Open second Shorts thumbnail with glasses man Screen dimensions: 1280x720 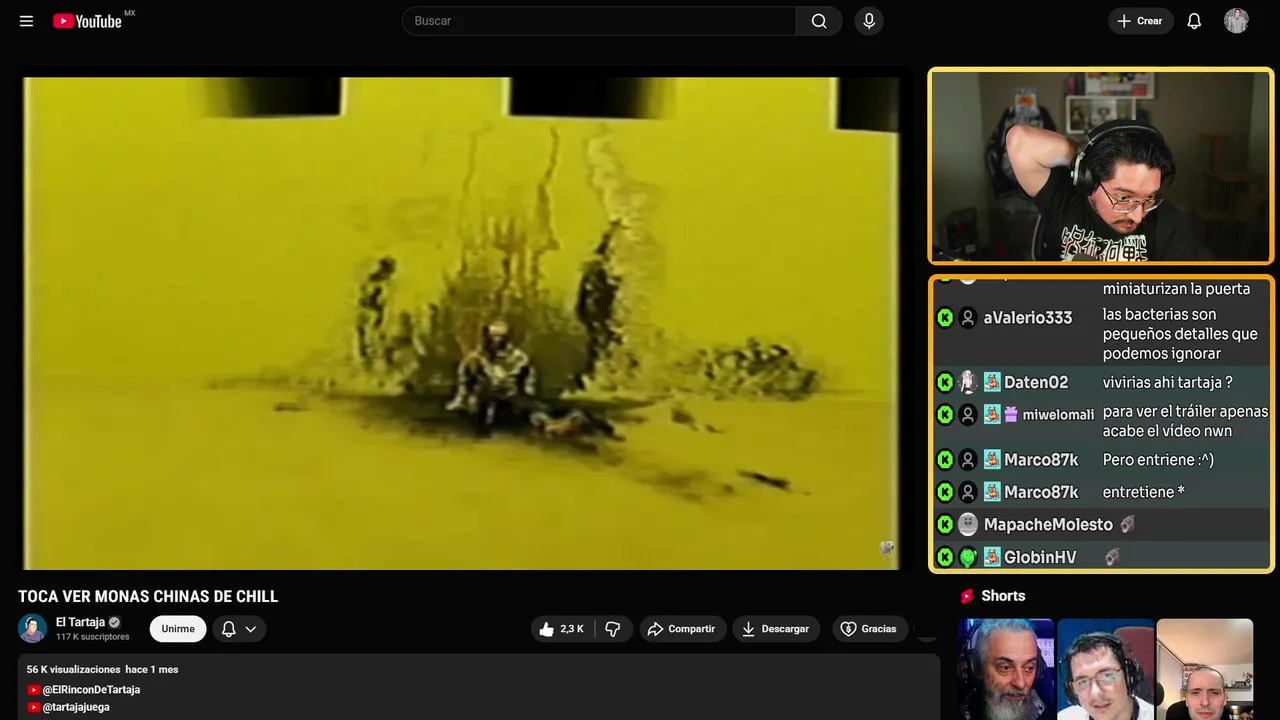(1105, 669)
